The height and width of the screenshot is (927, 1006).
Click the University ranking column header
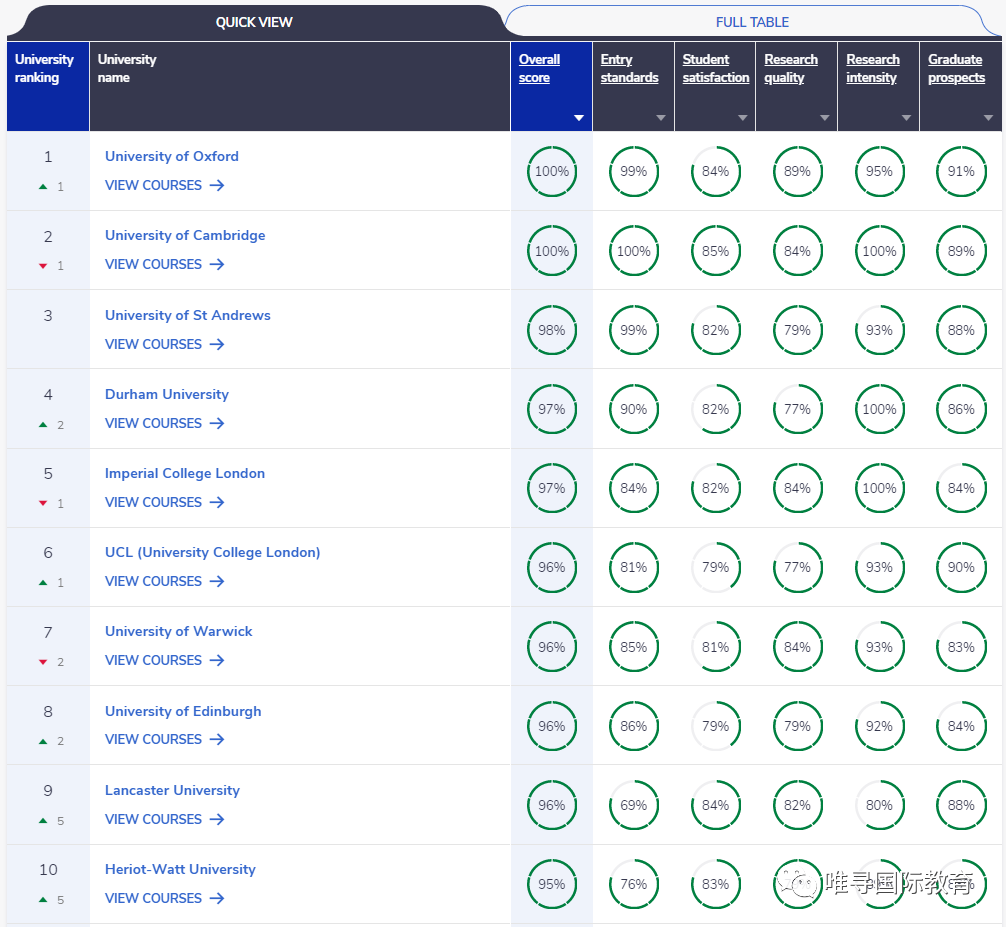(47, 87)
